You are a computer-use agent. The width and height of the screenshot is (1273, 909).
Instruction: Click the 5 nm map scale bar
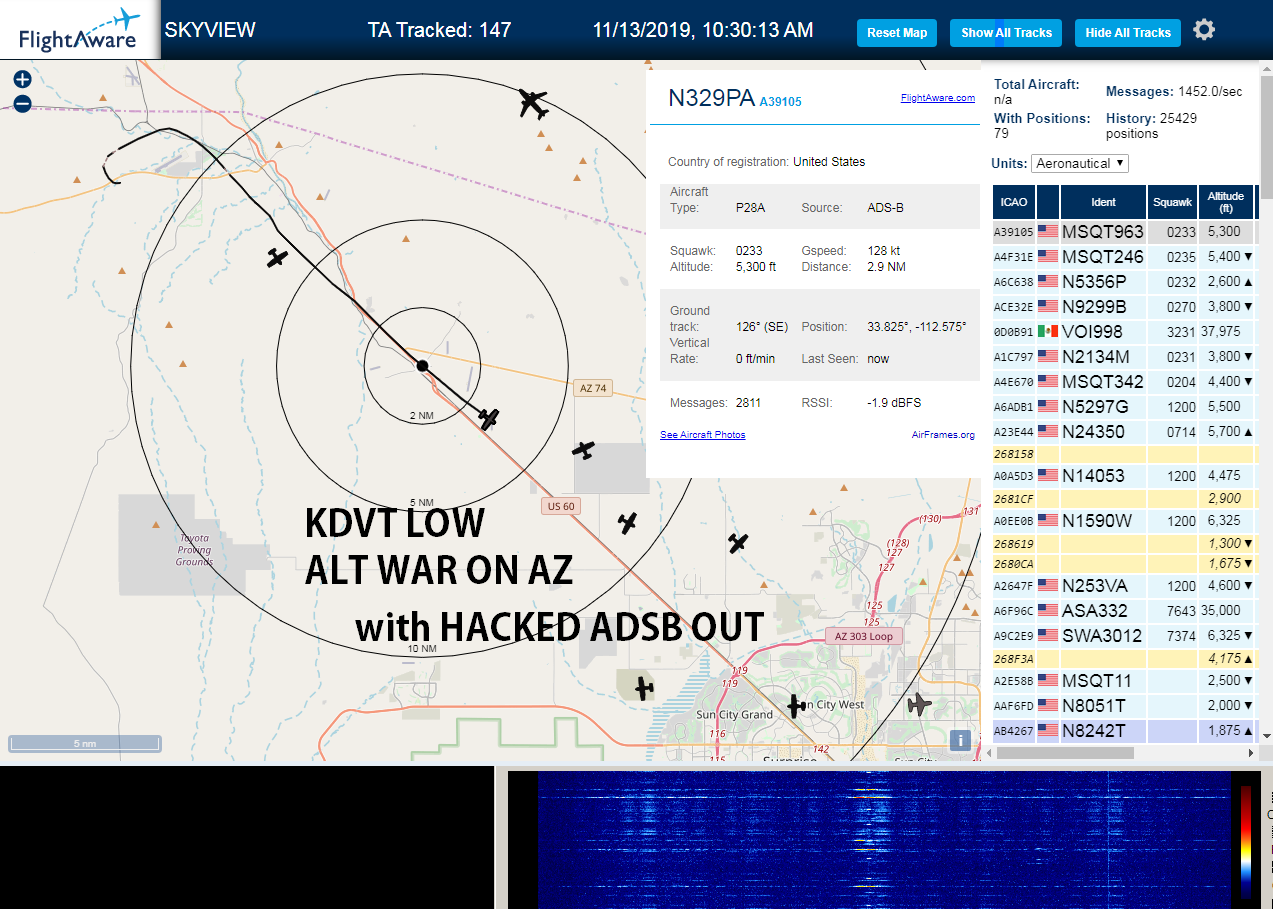click(85, 743)
